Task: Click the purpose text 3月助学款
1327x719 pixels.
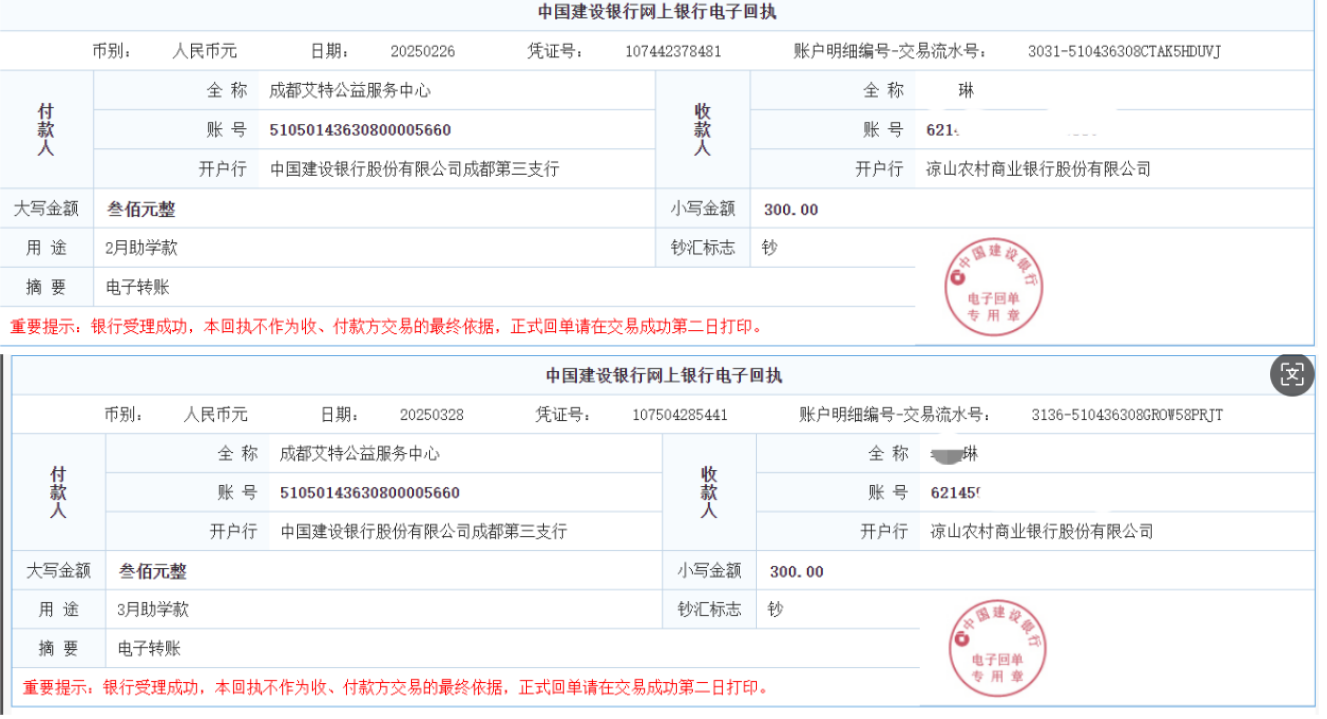Action: [x=153, y=609]
